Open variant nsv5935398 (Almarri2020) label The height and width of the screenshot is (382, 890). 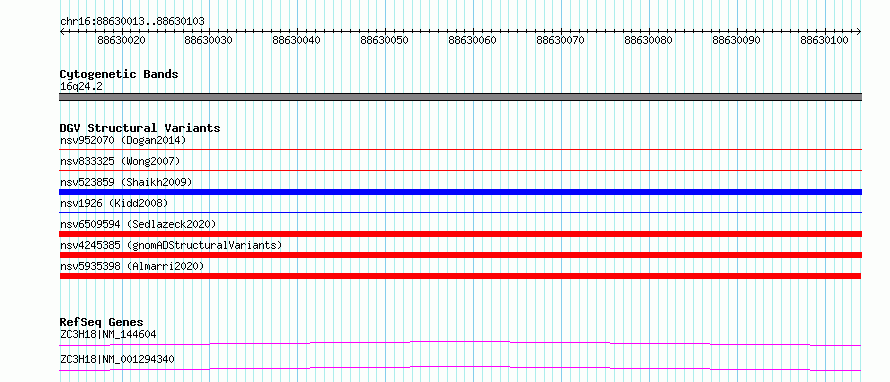point(132,266)
